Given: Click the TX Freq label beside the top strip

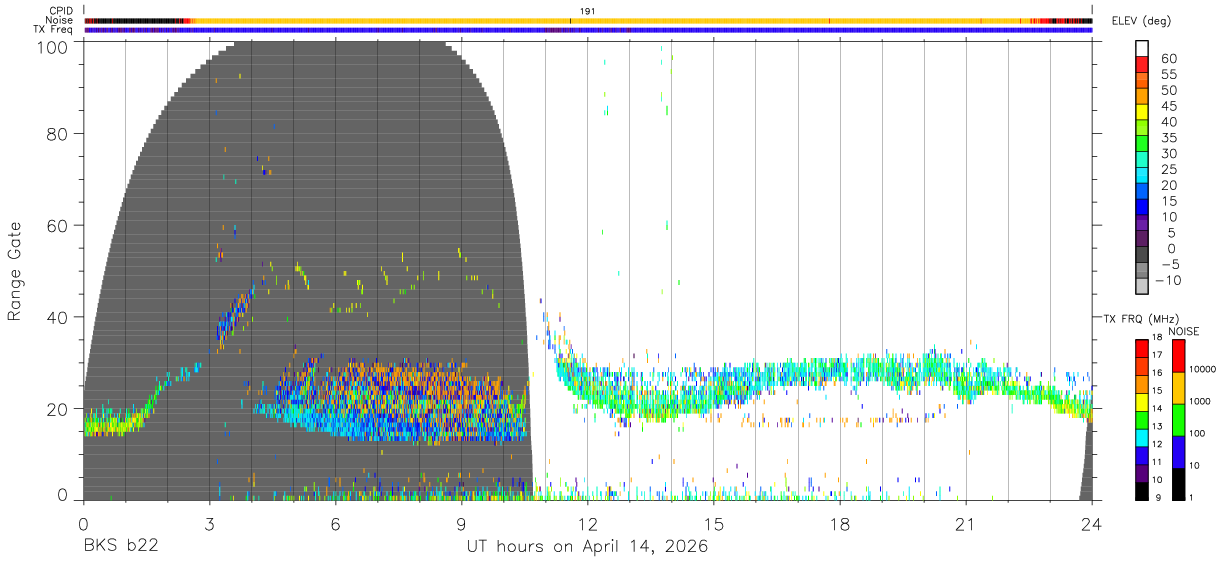Looking at the screenshot, I should 53,30.
